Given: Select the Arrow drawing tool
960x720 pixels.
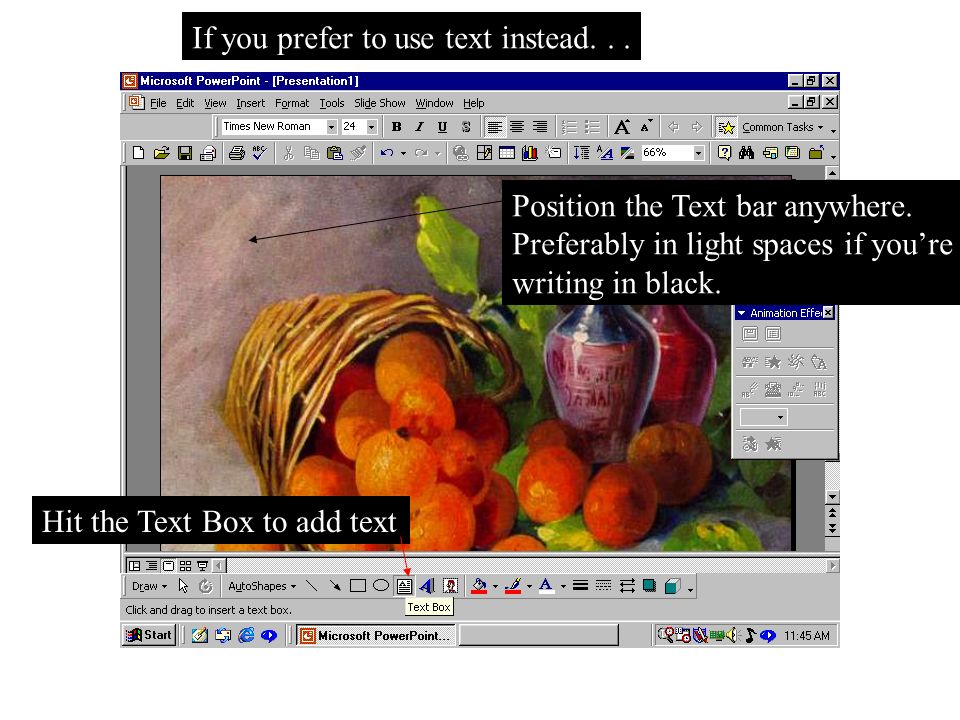Looking at the screenshot, I should point(335,586).
